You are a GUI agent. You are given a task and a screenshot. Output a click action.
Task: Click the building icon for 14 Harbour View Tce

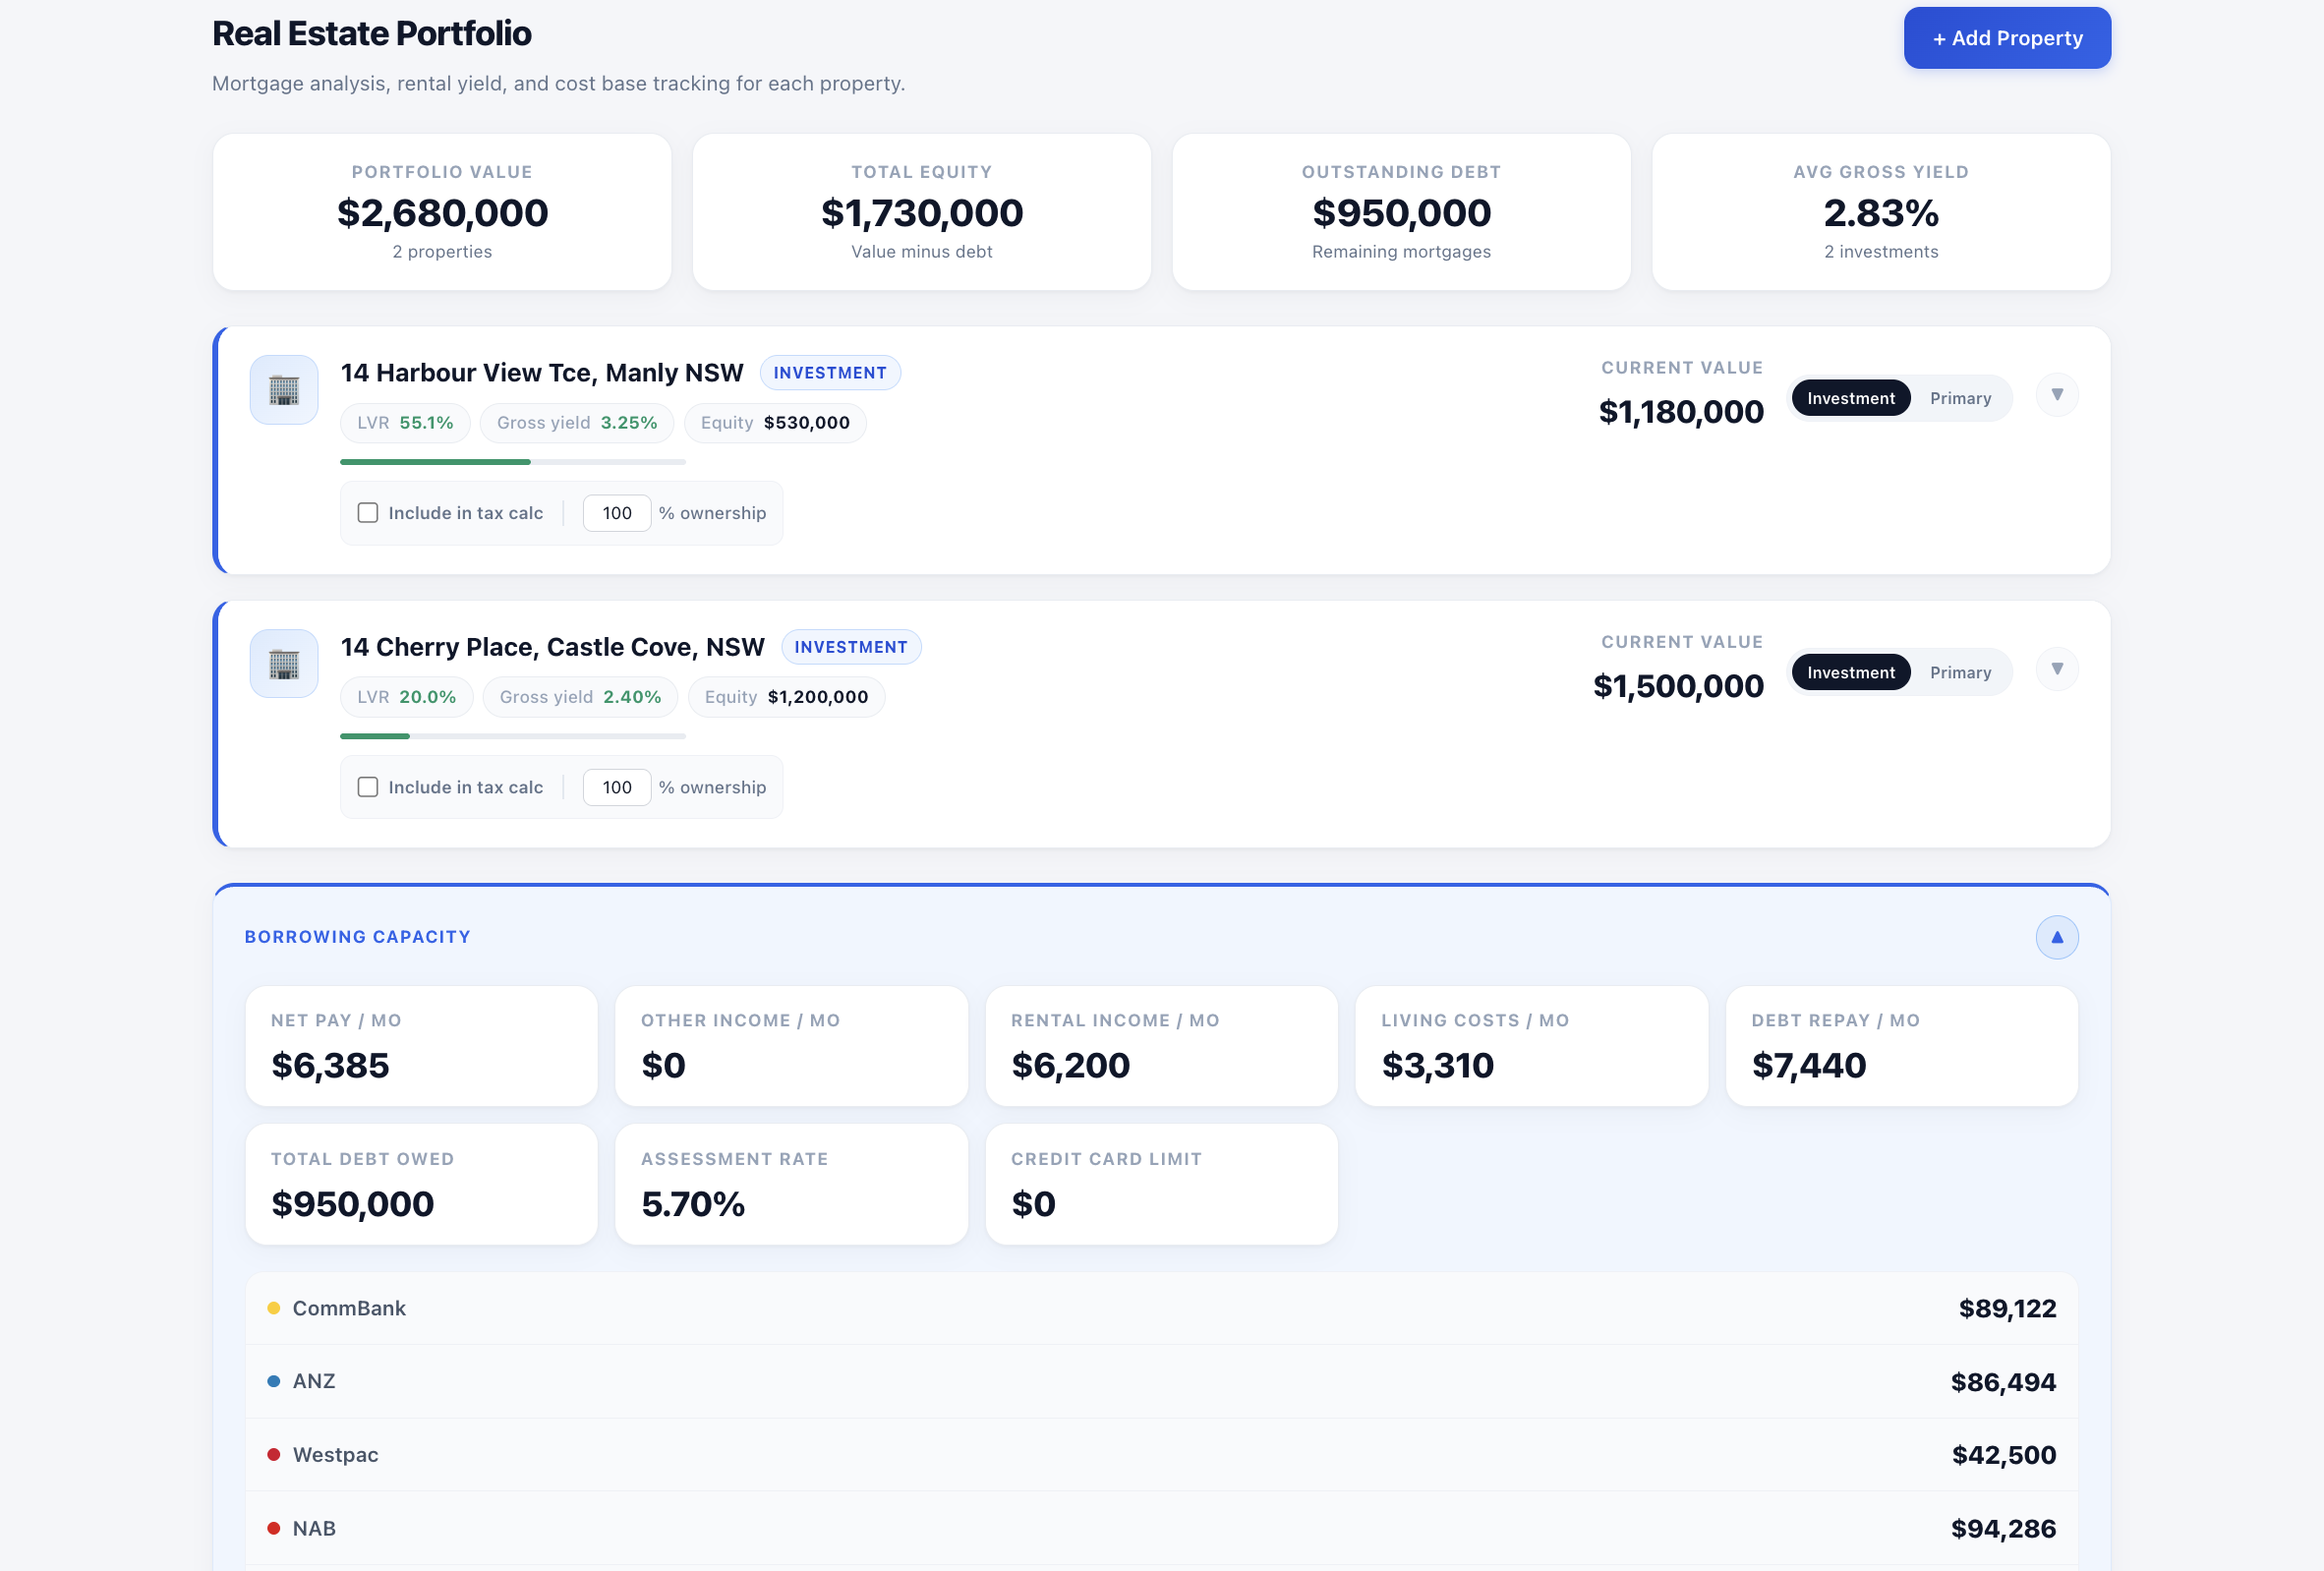pos(284,390)
